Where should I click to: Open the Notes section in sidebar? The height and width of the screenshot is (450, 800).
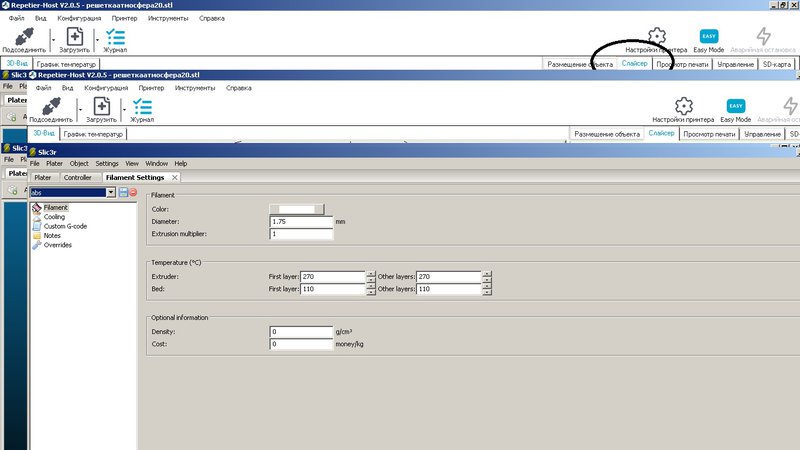coord(52,236)
